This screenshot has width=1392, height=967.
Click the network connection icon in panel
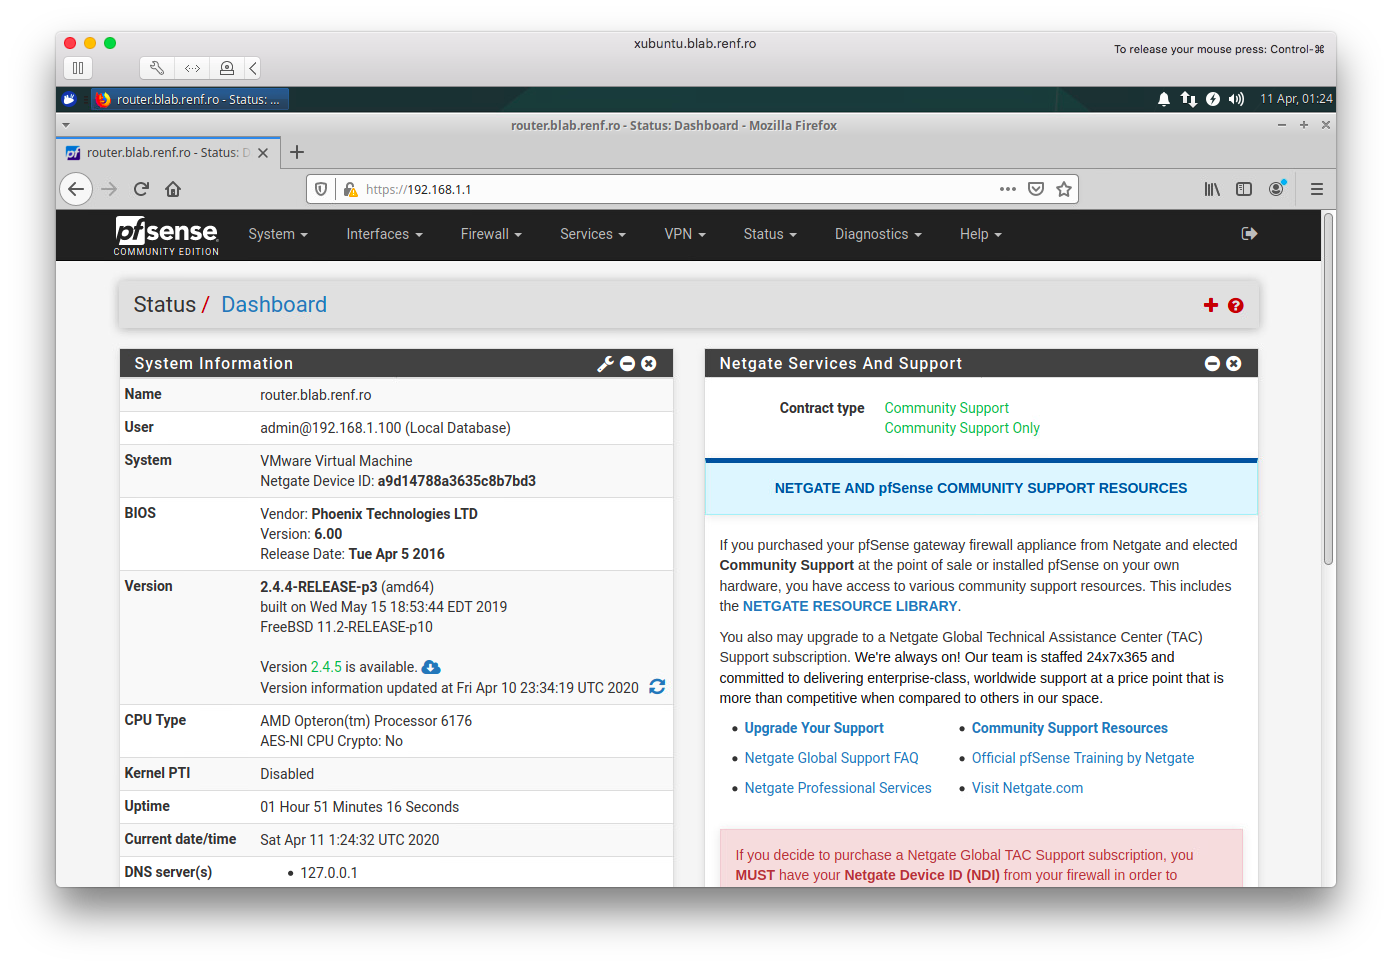[x=1189, y=99]
